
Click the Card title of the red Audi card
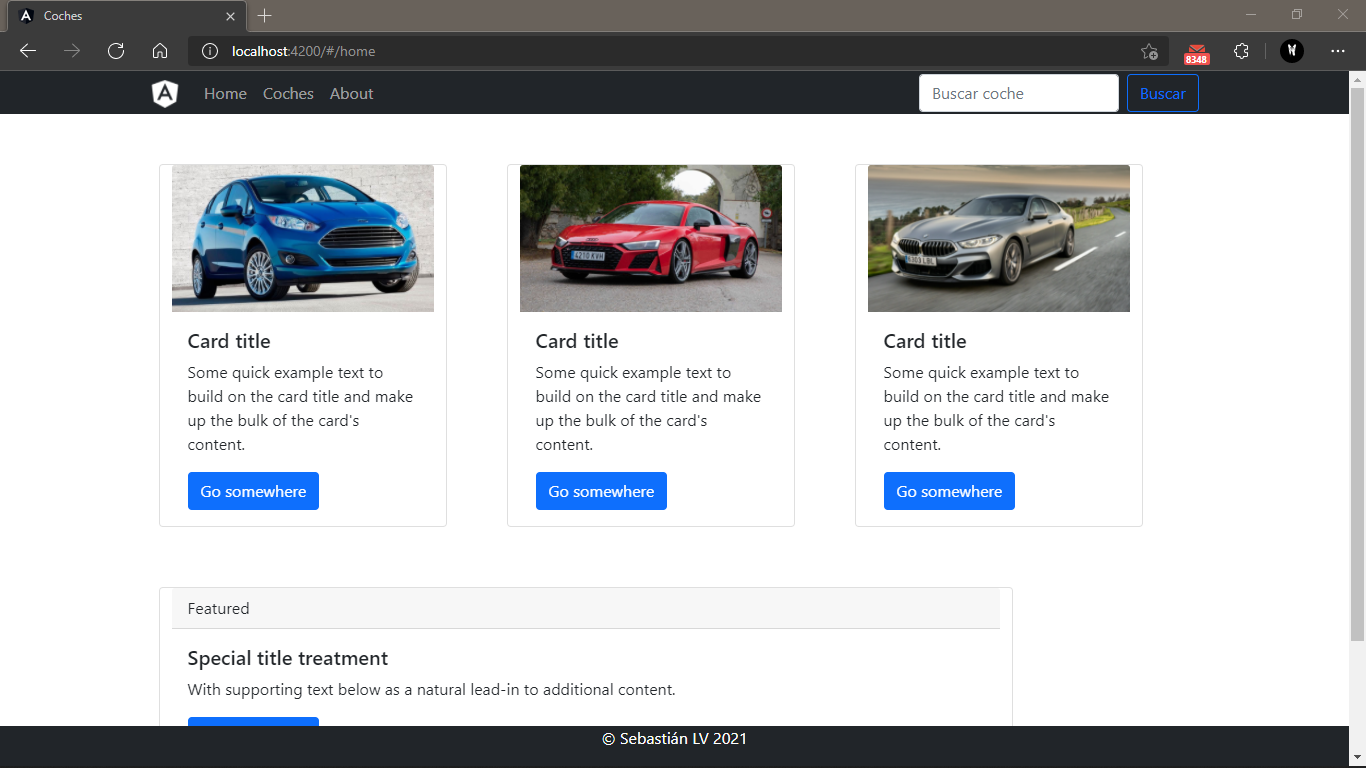[x=577, y=341]
